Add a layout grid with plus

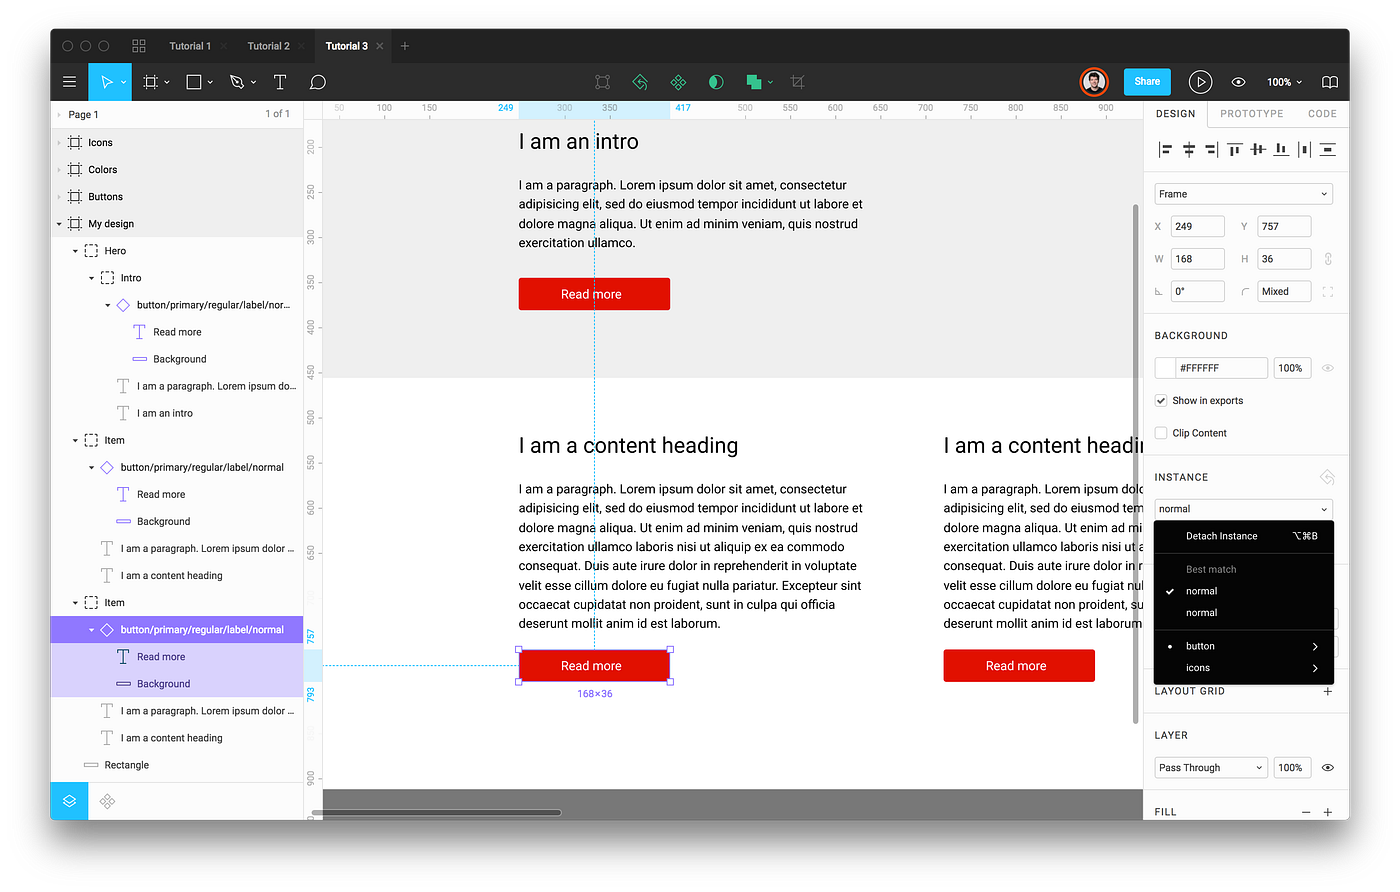pos(1328,691)
